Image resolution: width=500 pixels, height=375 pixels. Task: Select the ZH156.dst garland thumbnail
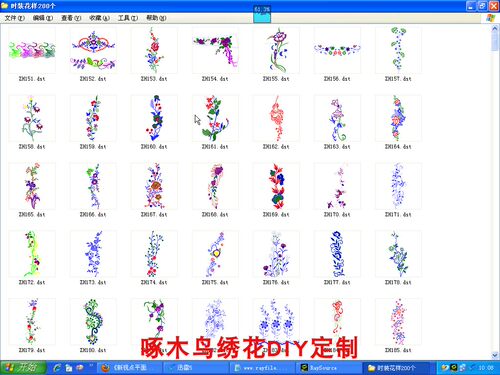(337, 51)
